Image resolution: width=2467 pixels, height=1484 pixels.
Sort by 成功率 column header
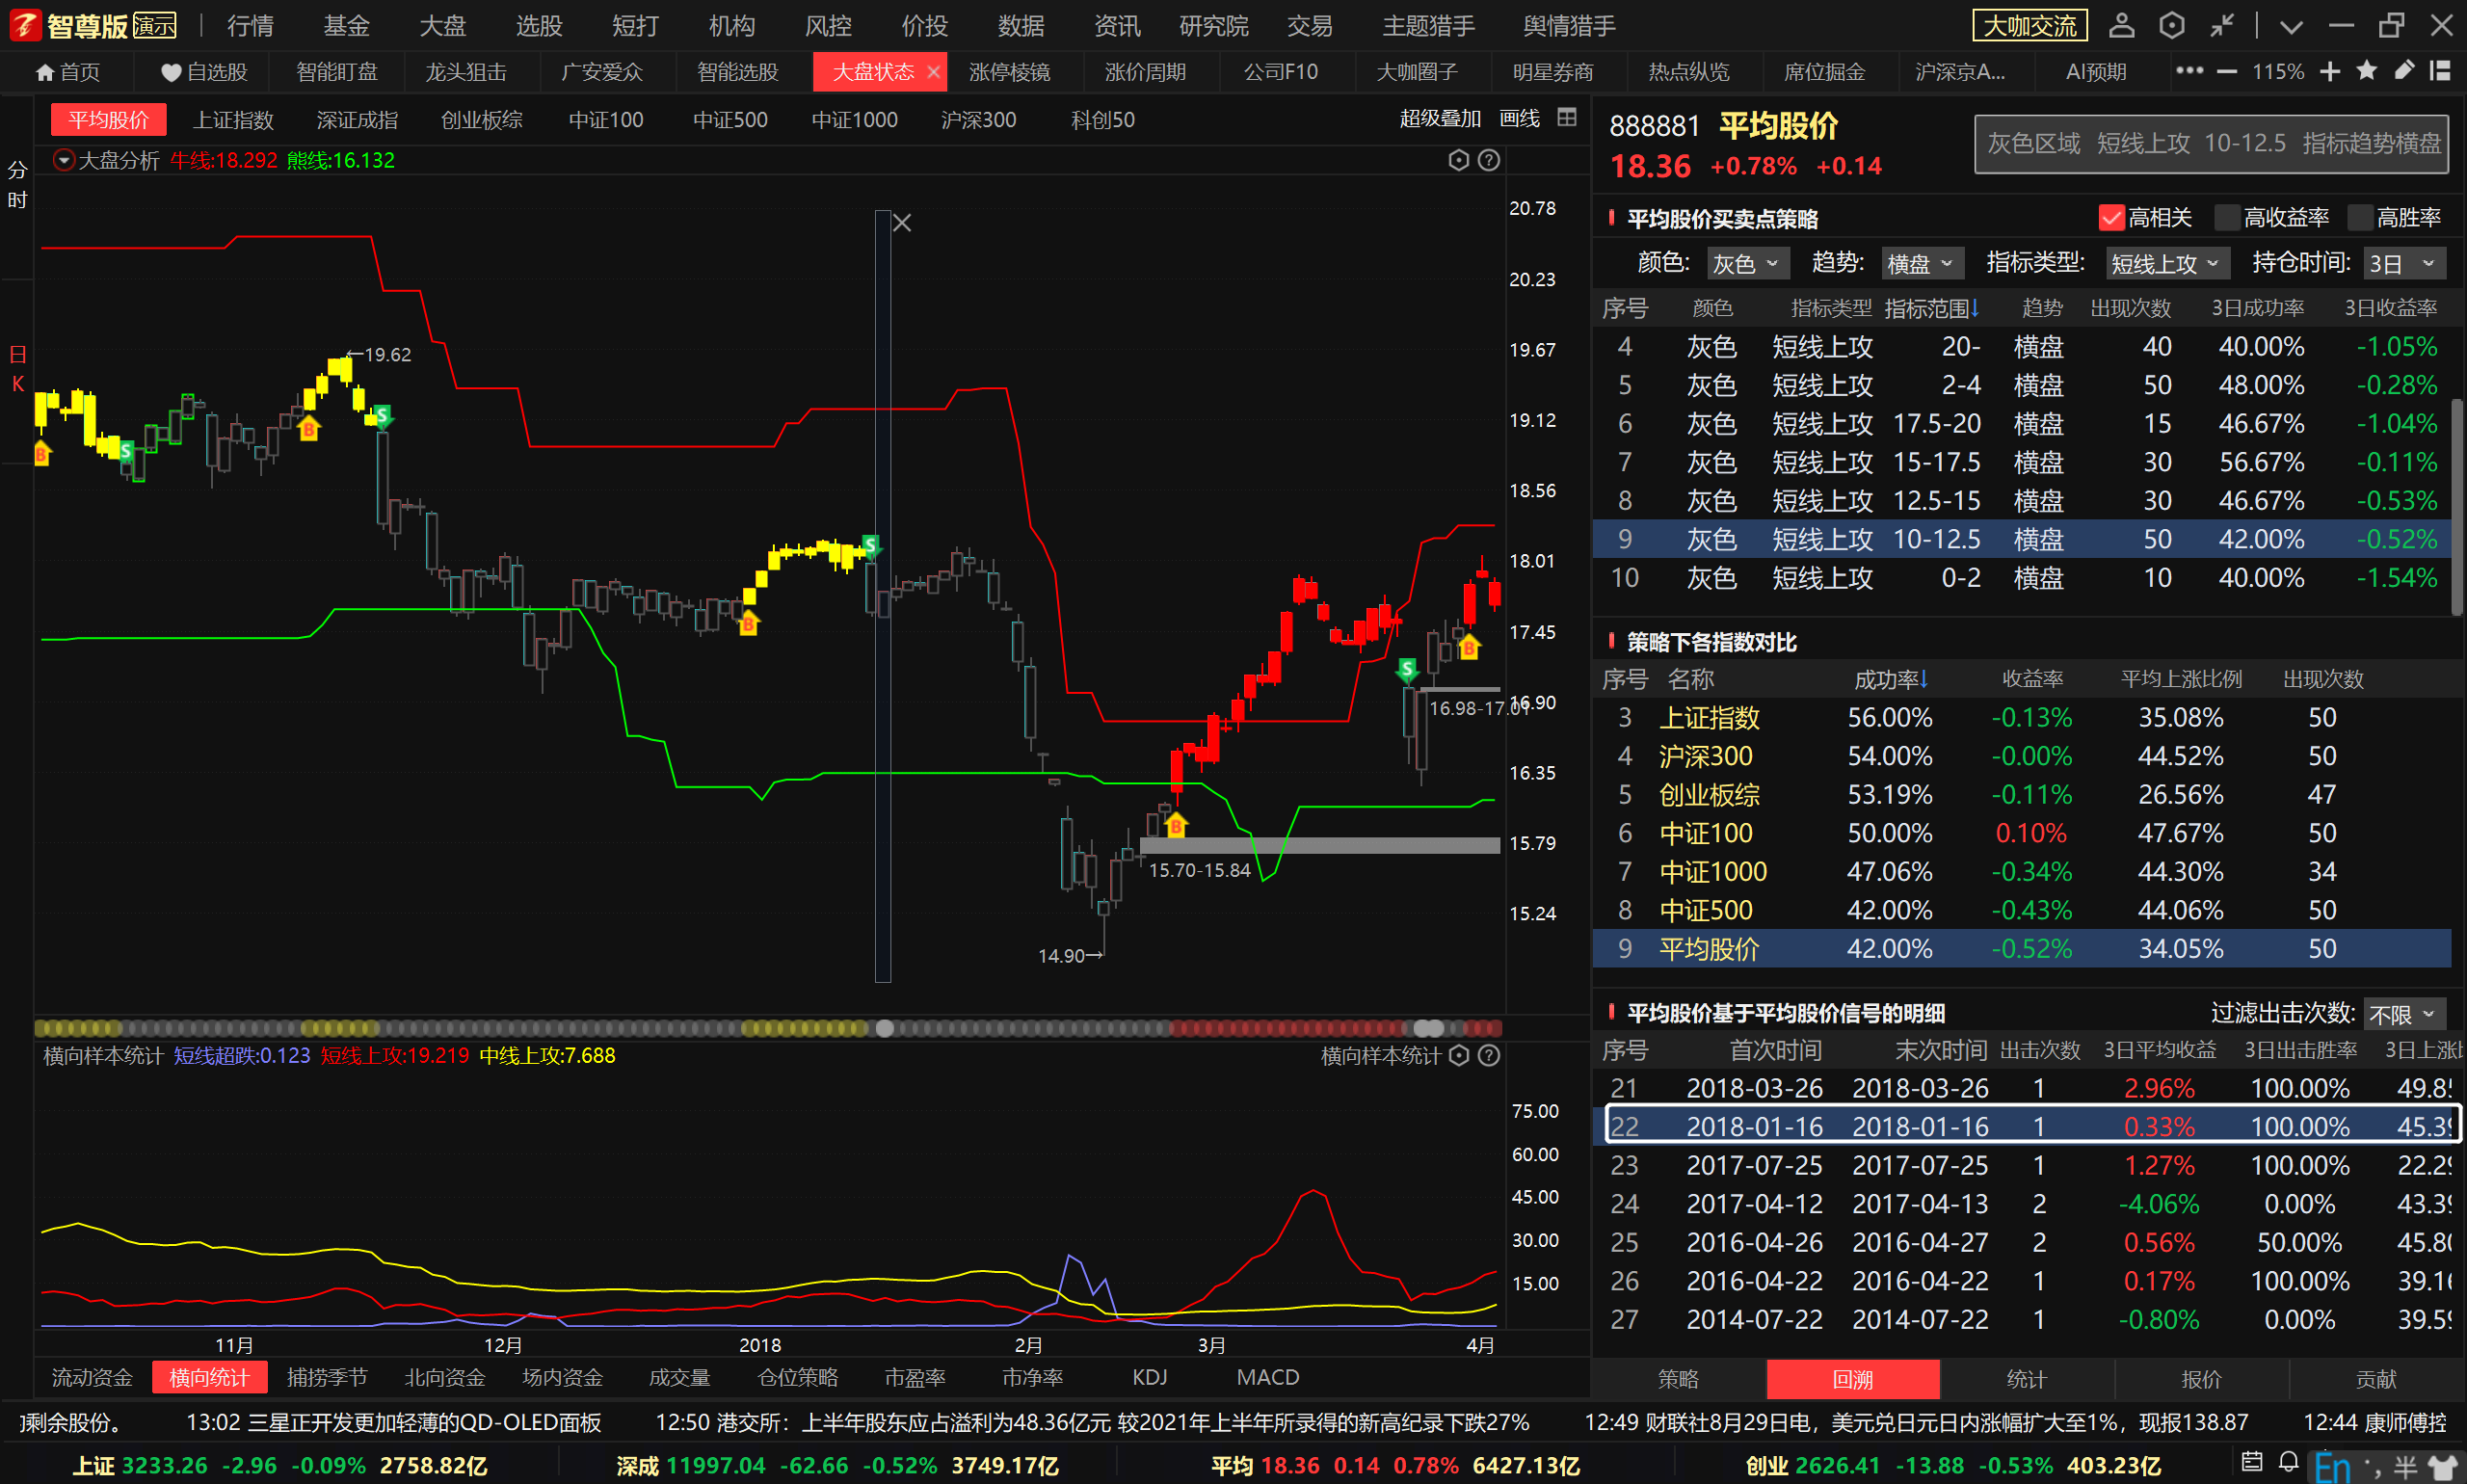coord(1890,679)
